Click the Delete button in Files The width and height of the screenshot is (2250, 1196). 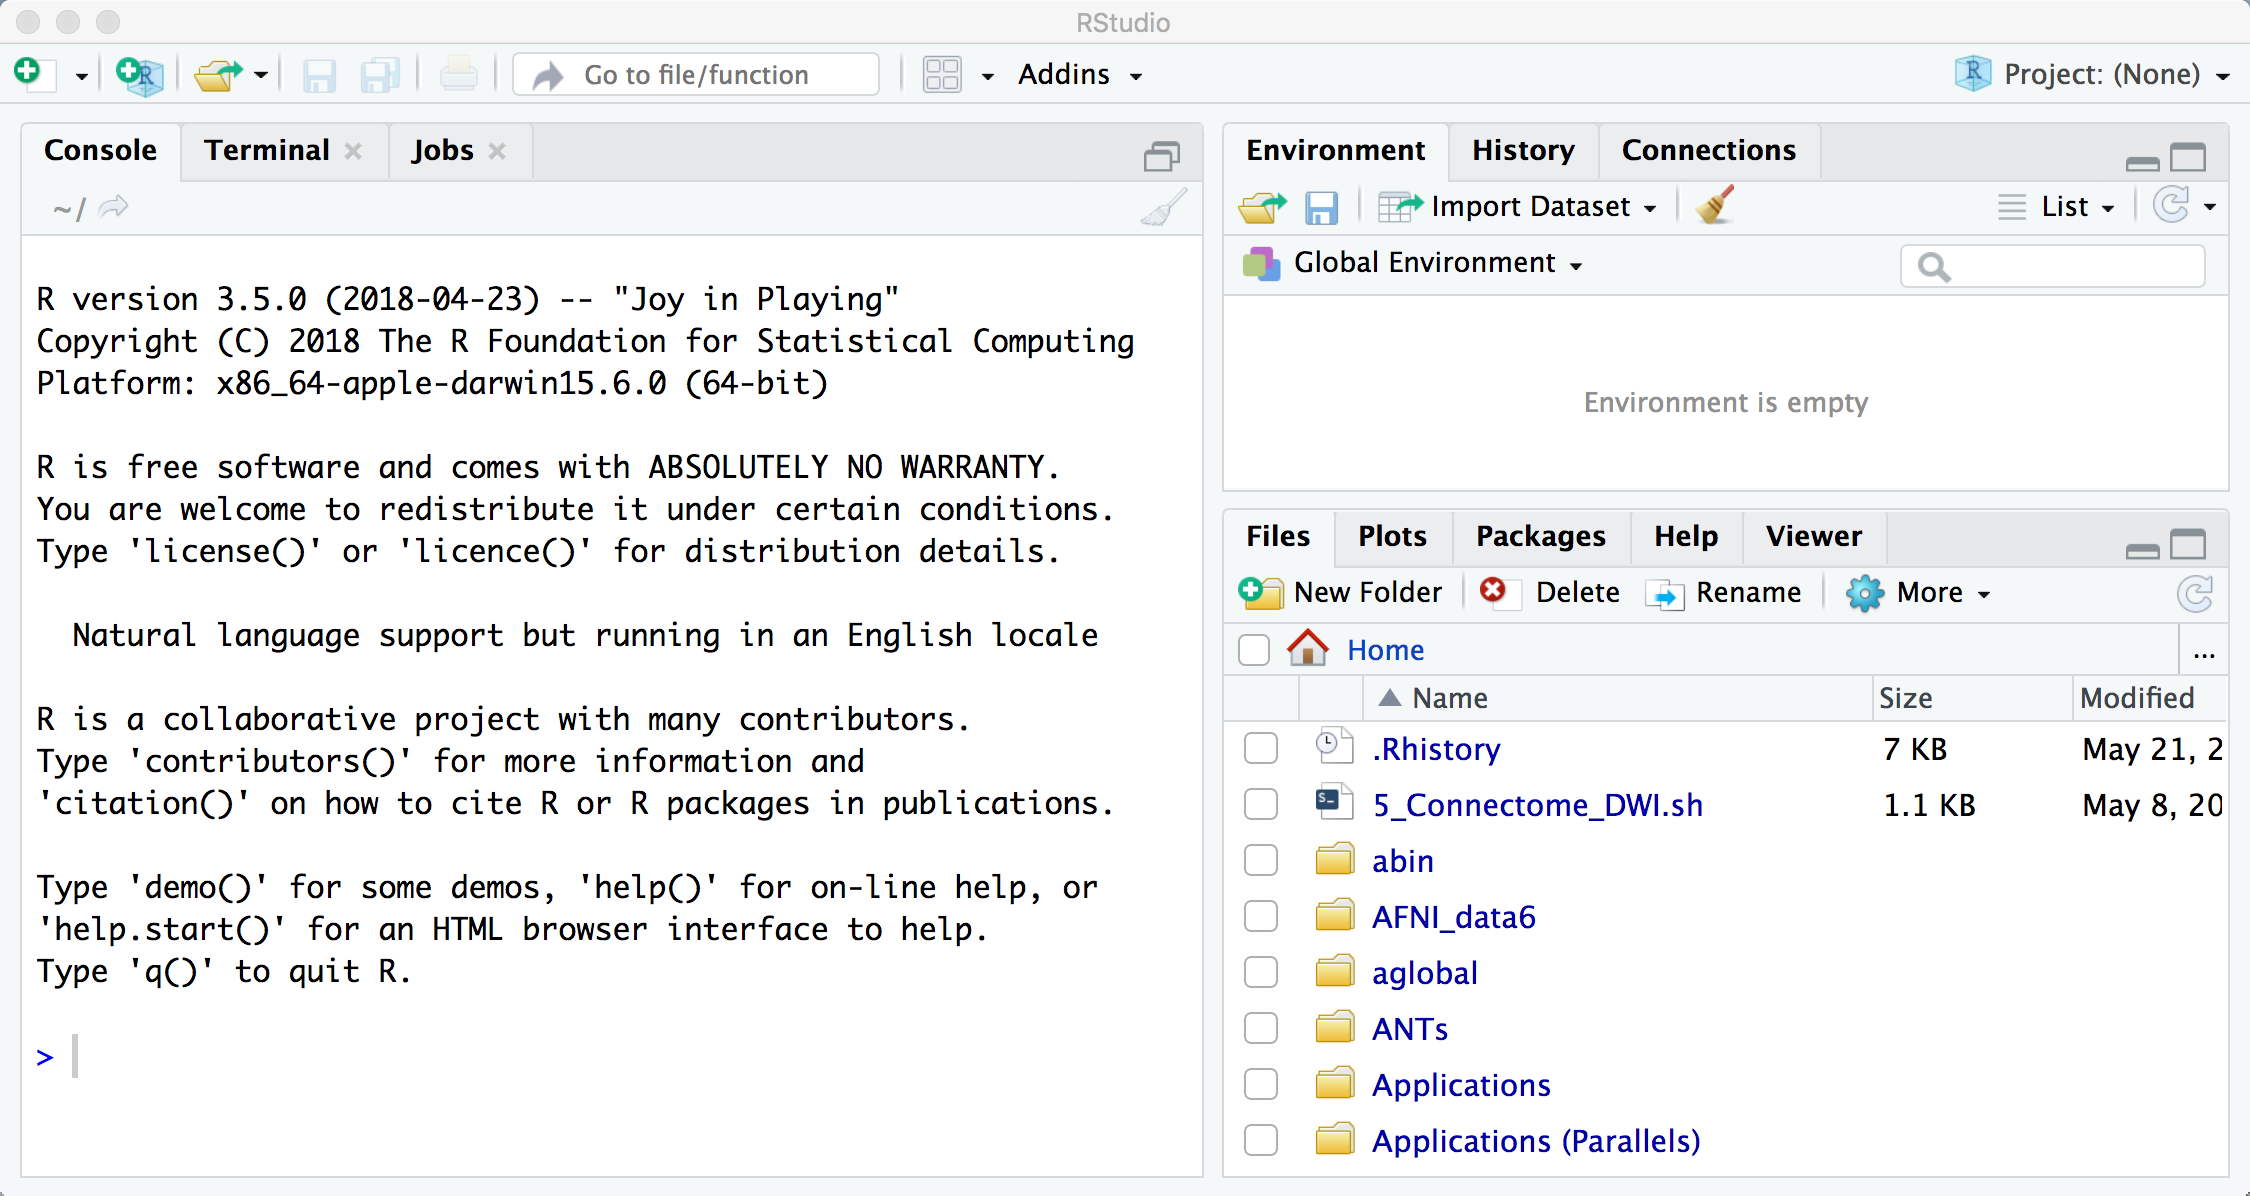click(1550, 593)
